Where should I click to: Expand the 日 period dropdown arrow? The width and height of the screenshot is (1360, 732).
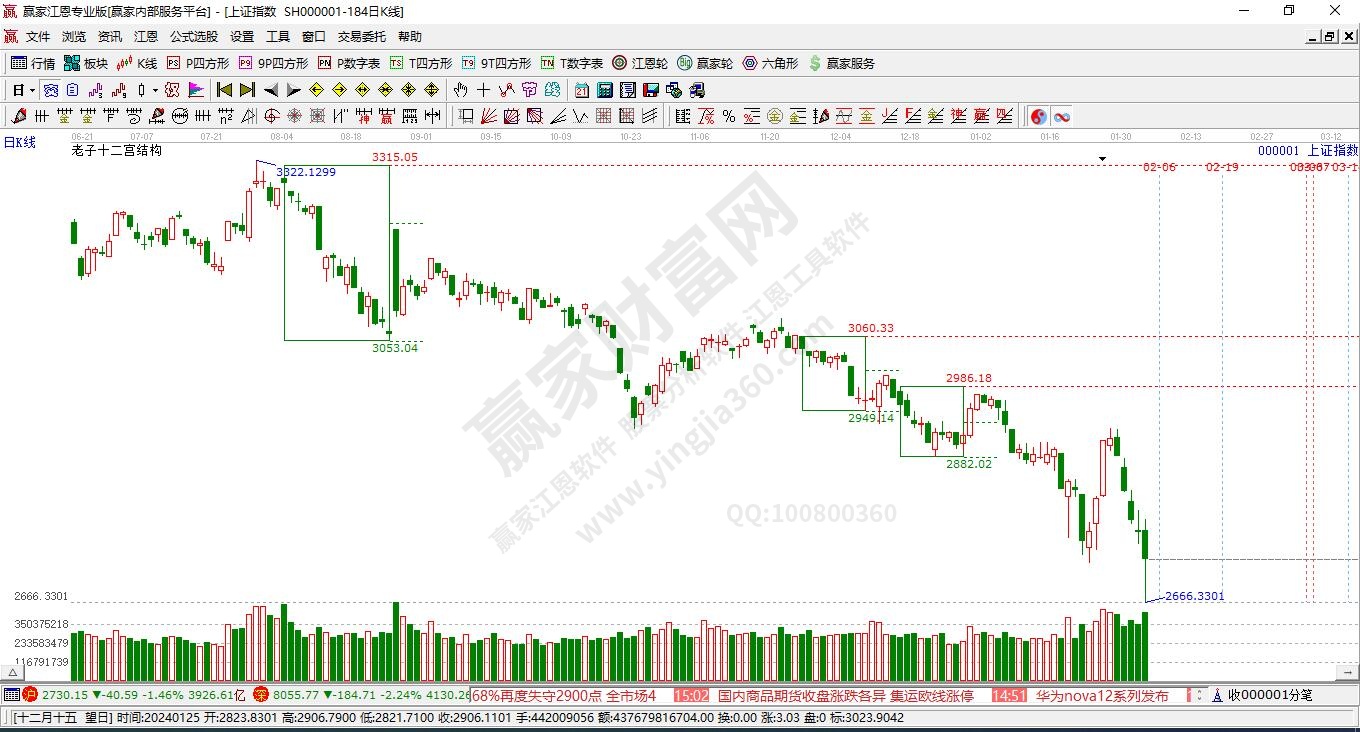point(32,90)
